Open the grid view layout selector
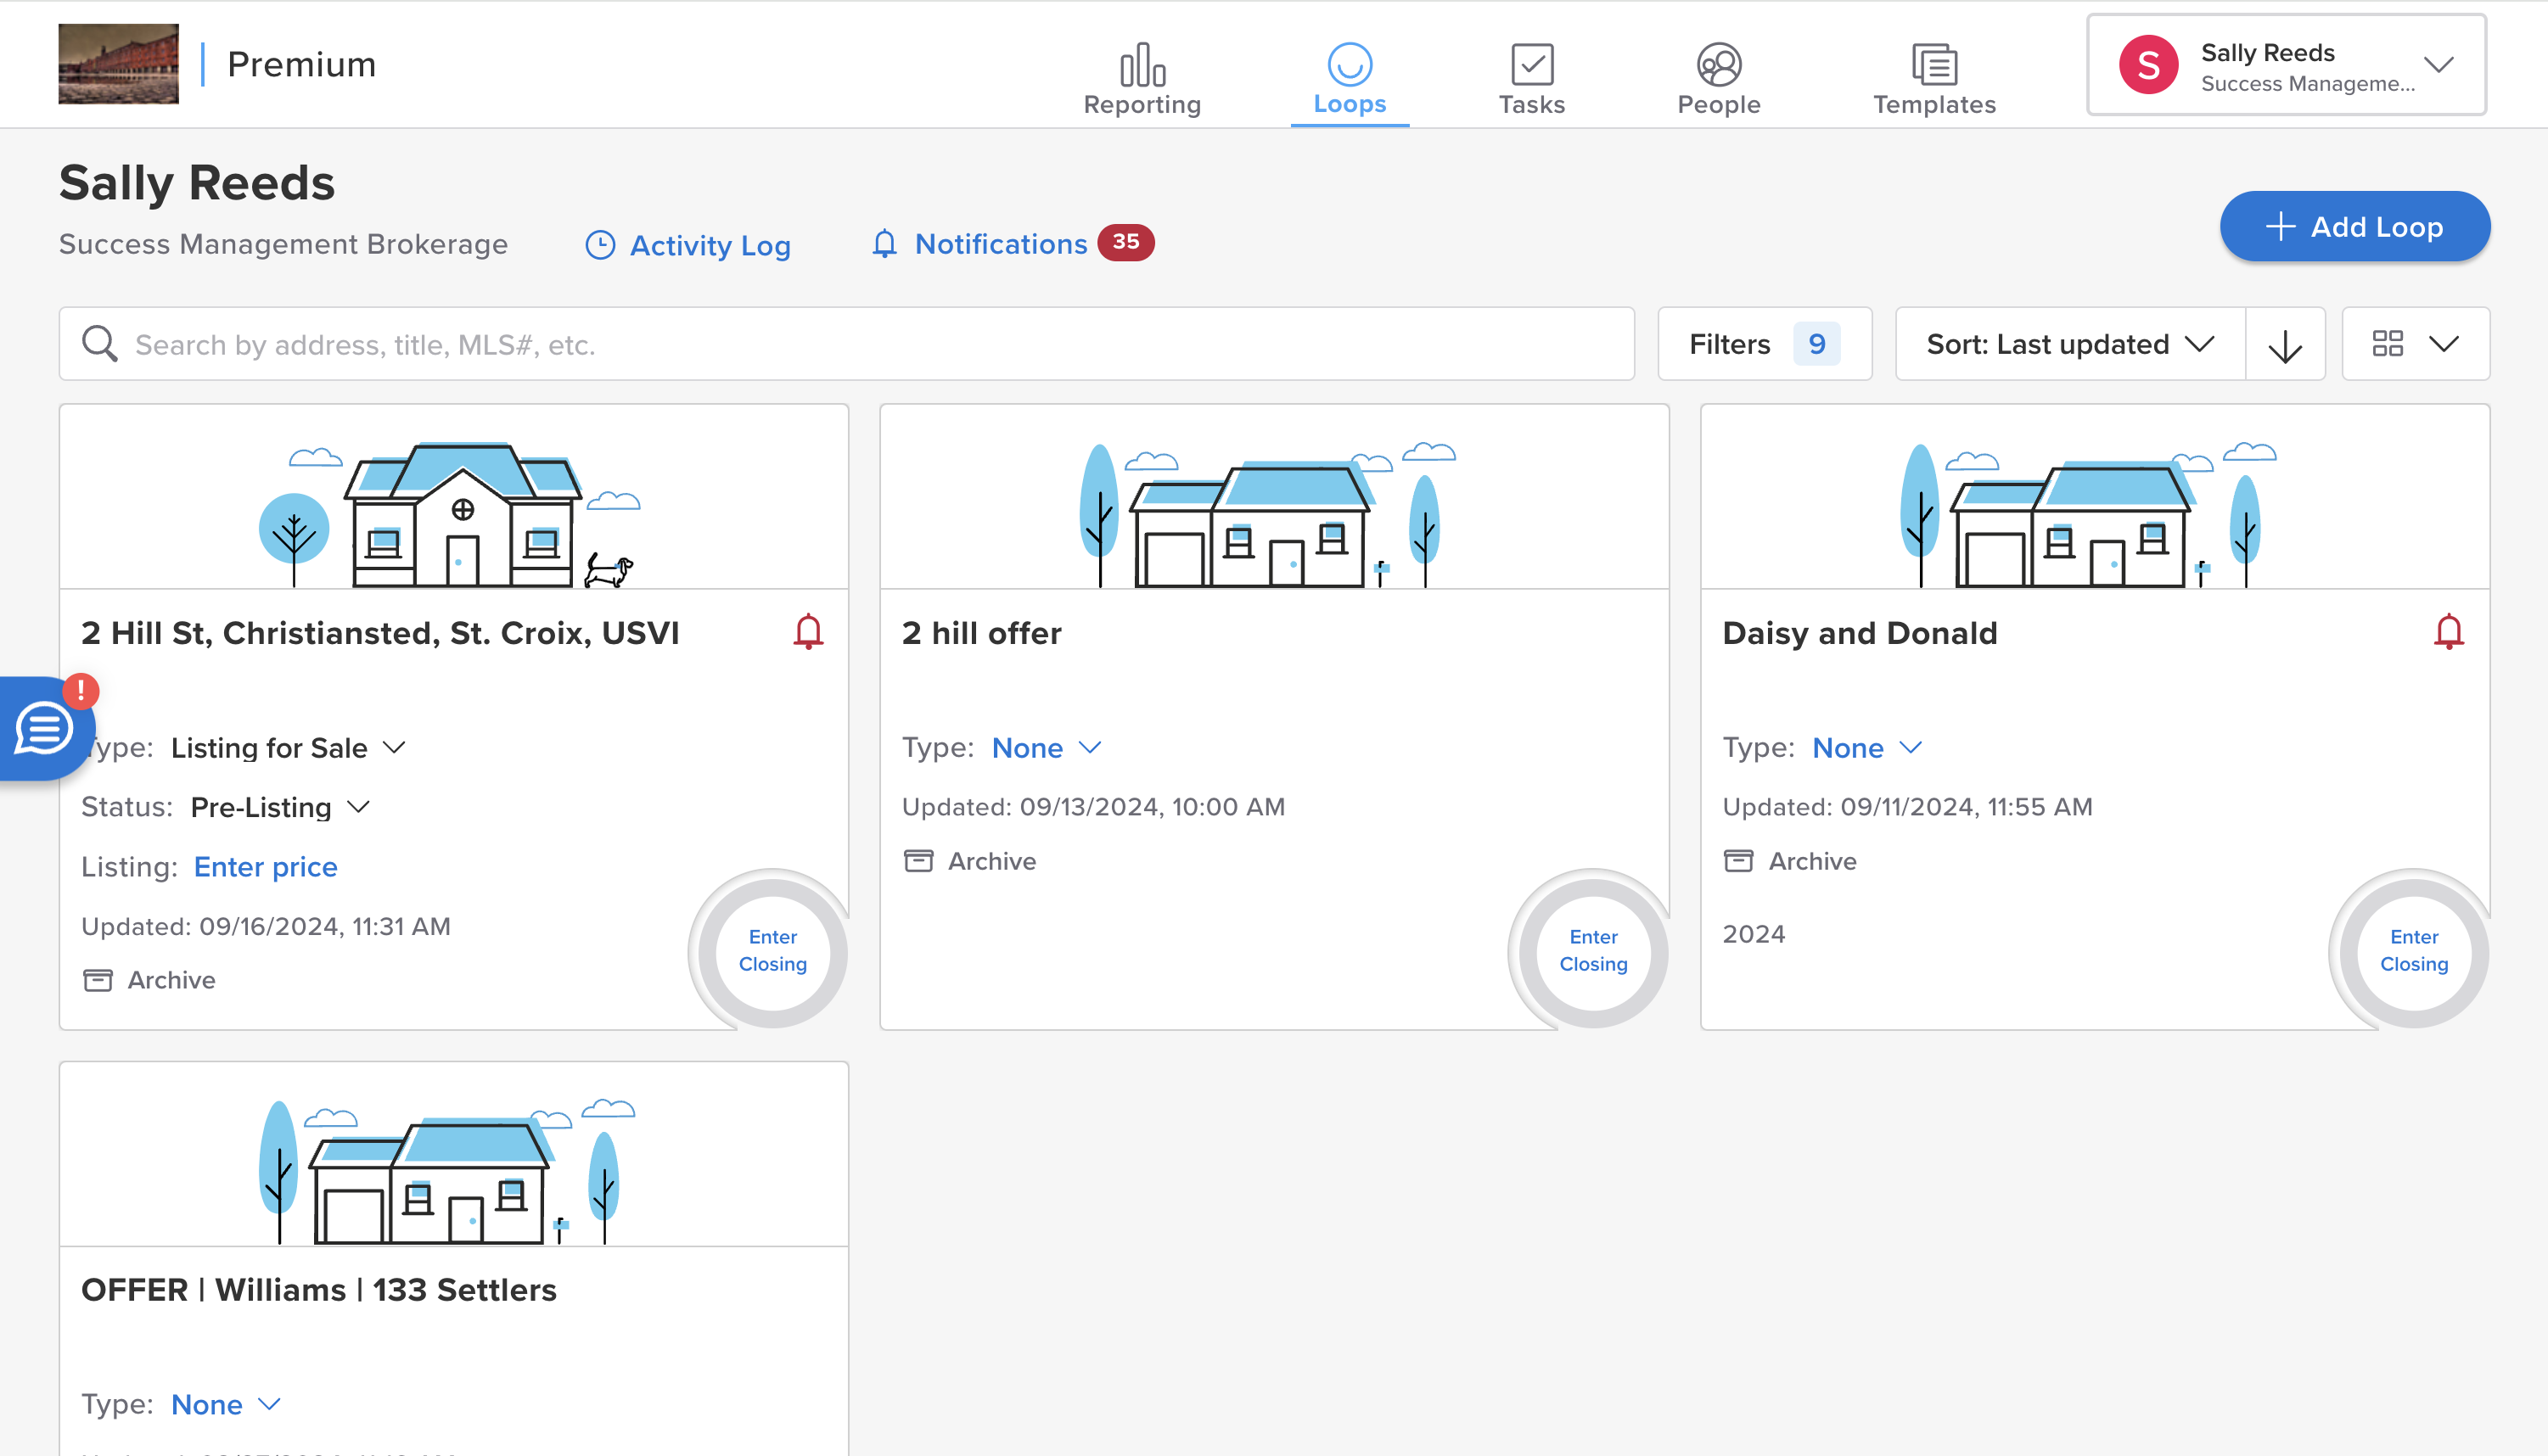 coord(2414,345)
